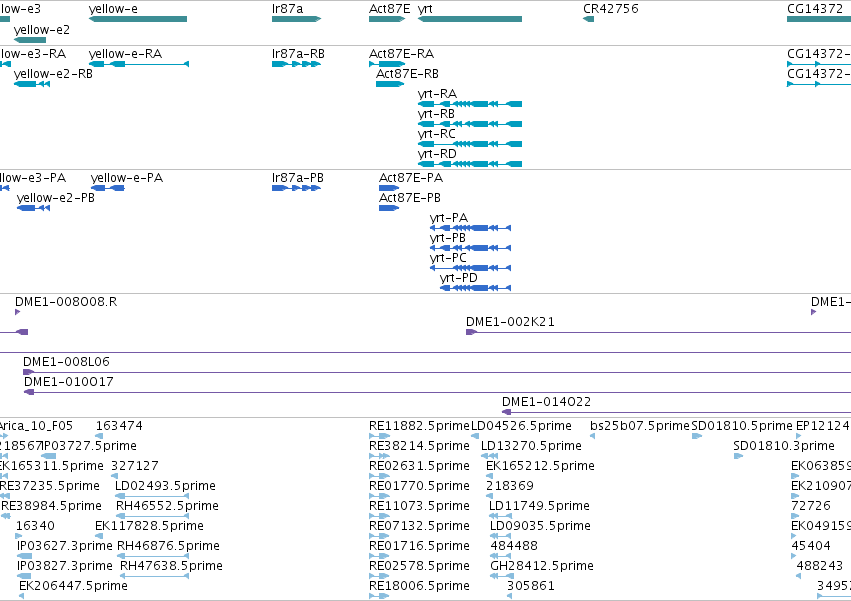The image size is (851, 601).
Task: Select the 16340 EST entry
Action: click(35, 526)
